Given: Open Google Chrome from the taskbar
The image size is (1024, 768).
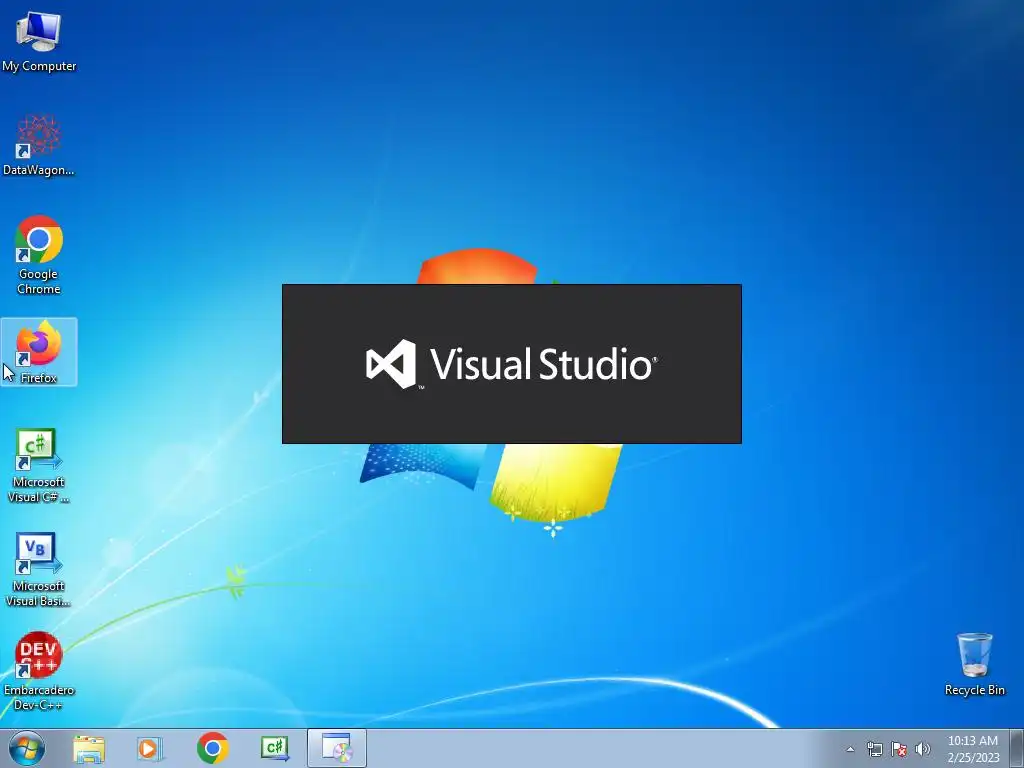Looking at the screenshot, I should tap(212, 748).
